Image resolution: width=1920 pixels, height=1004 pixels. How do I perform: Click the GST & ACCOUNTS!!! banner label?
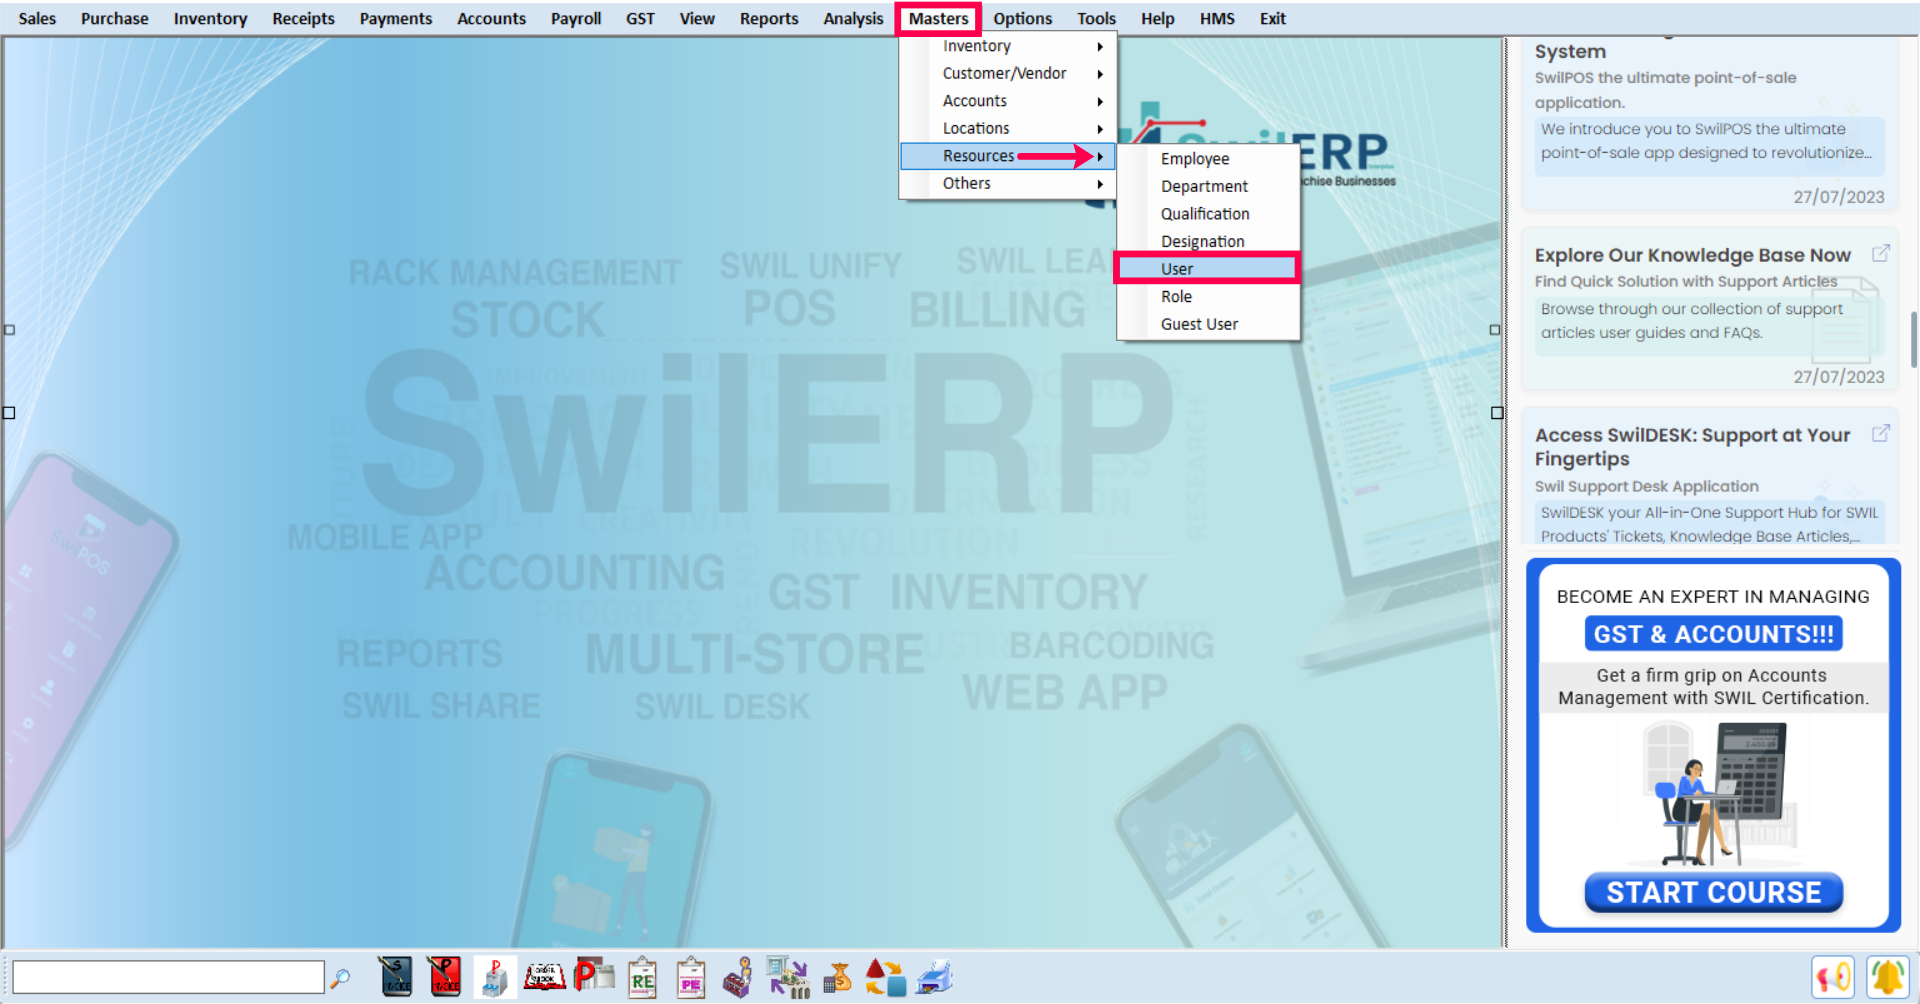coord(1713,634)
